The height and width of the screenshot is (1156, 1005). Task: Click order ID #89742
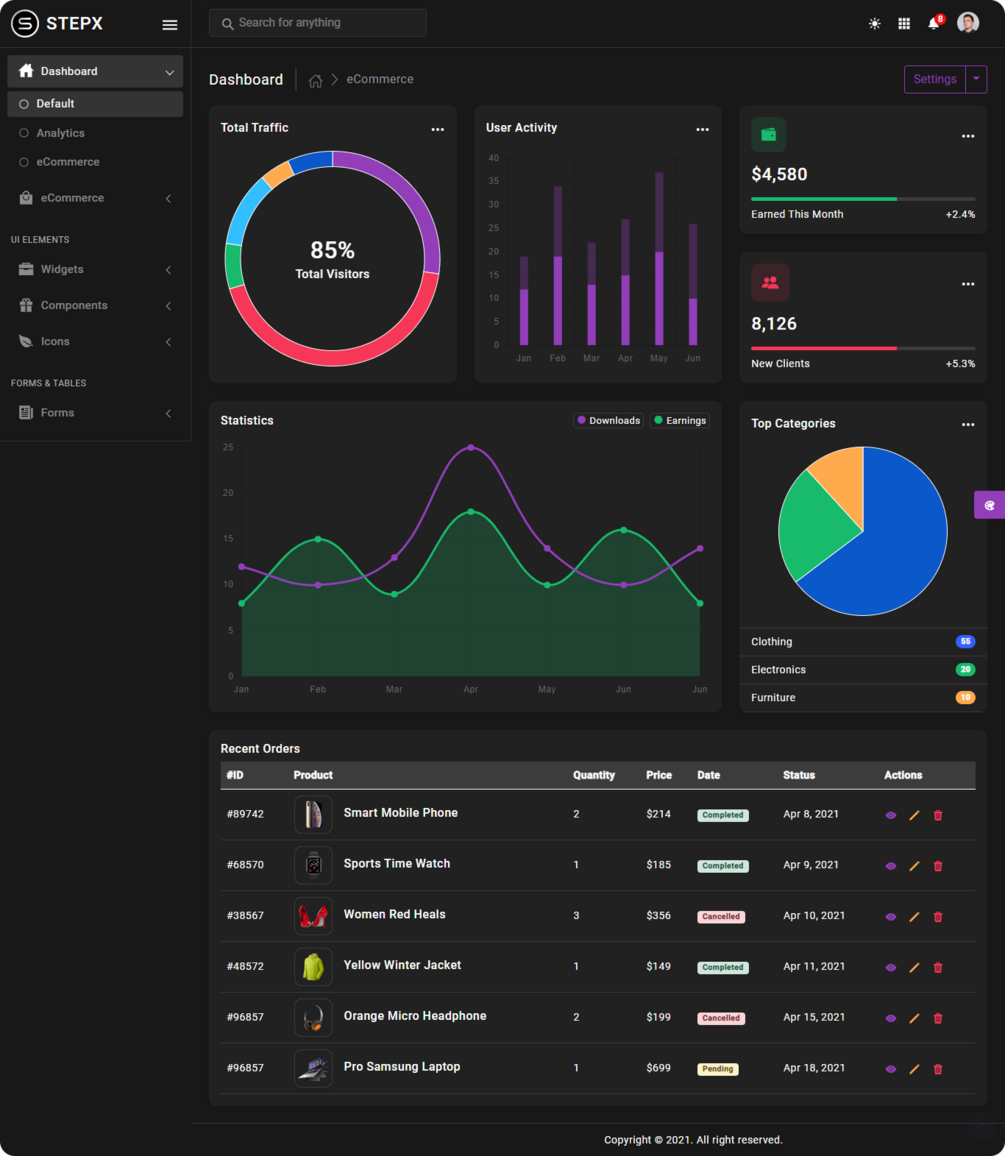pyautogui.click(x=245, y=814)
